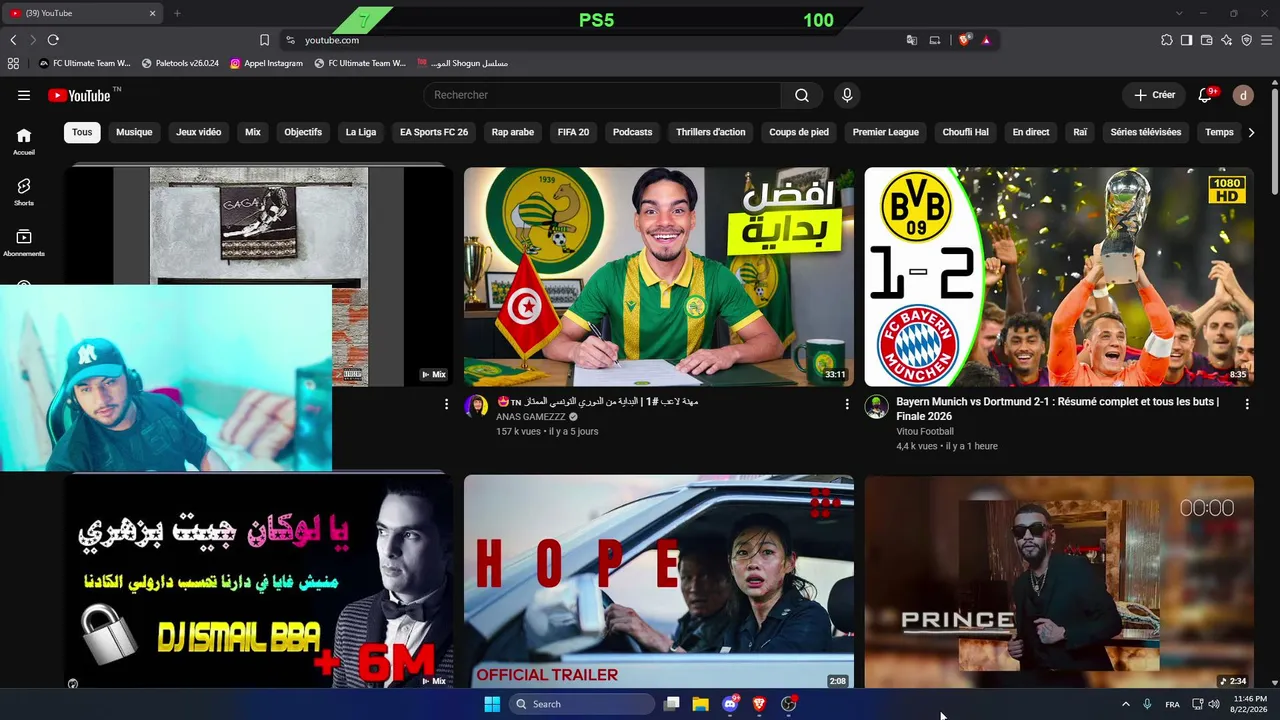Open the Brave VPN shield icon
Image resolution: width=1280 pixels, height=720 pixels.
pyautogui.click(x=1246, y=40)
